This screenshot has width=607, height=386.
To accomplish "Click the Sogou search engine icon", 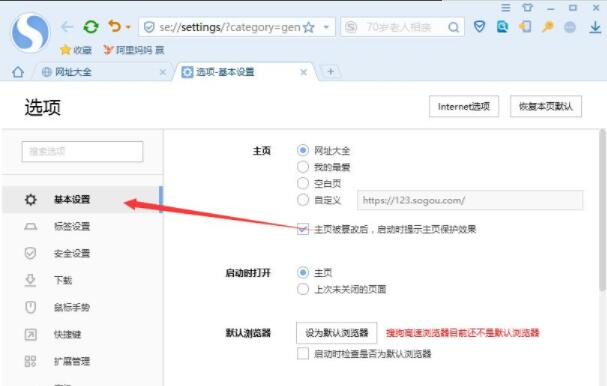I will 351,27.
